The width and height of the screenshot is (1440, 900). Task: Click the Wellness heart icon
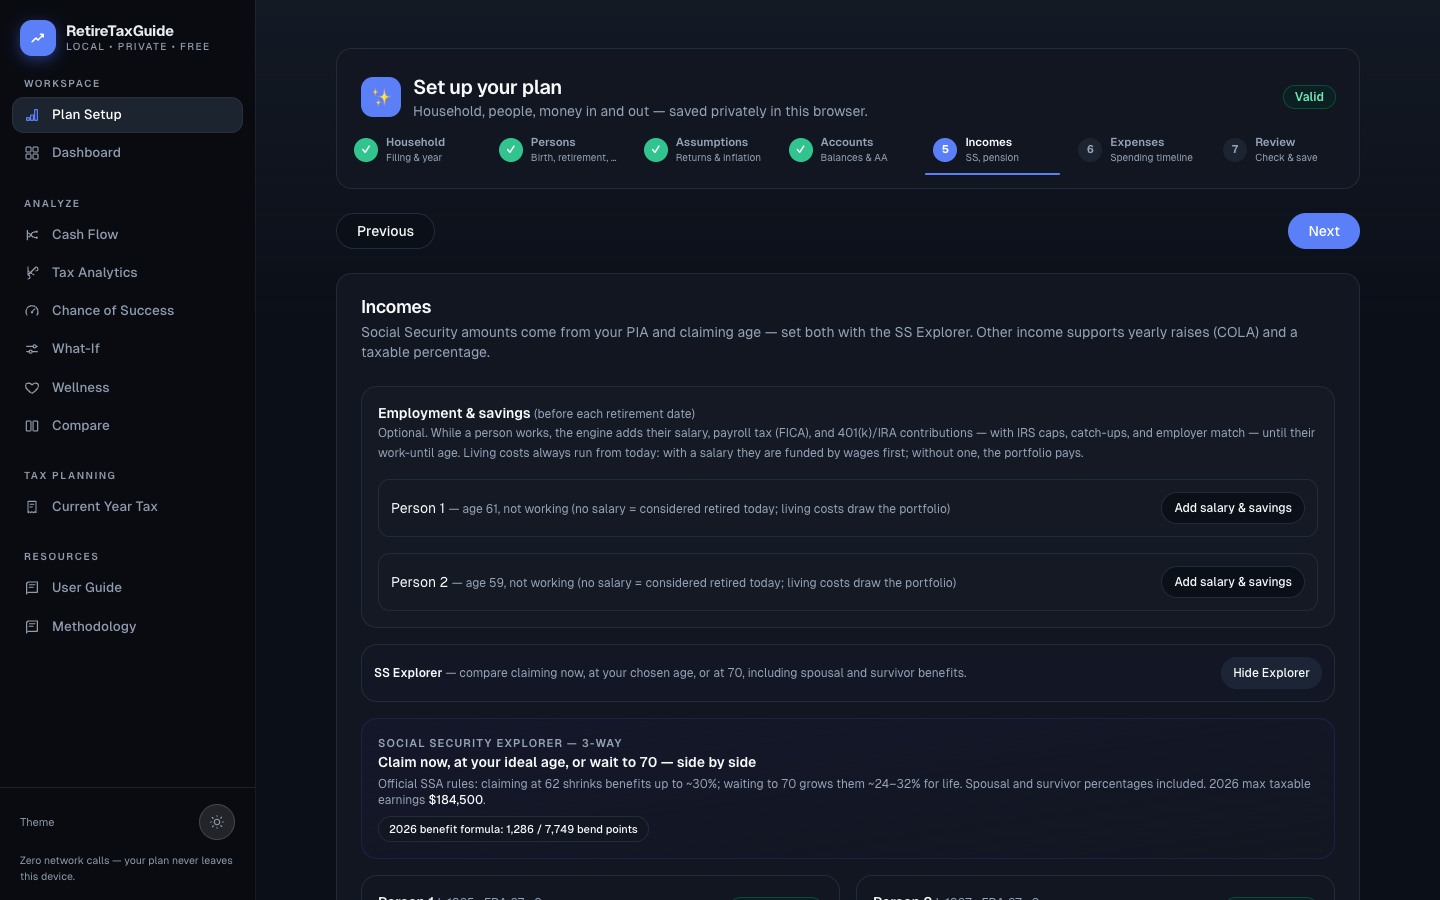32,388
